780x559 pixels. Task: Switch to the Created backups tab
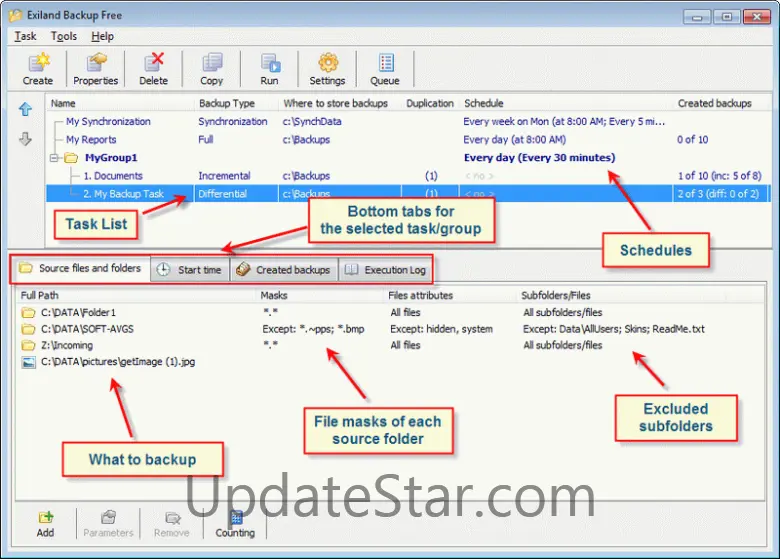284,270
